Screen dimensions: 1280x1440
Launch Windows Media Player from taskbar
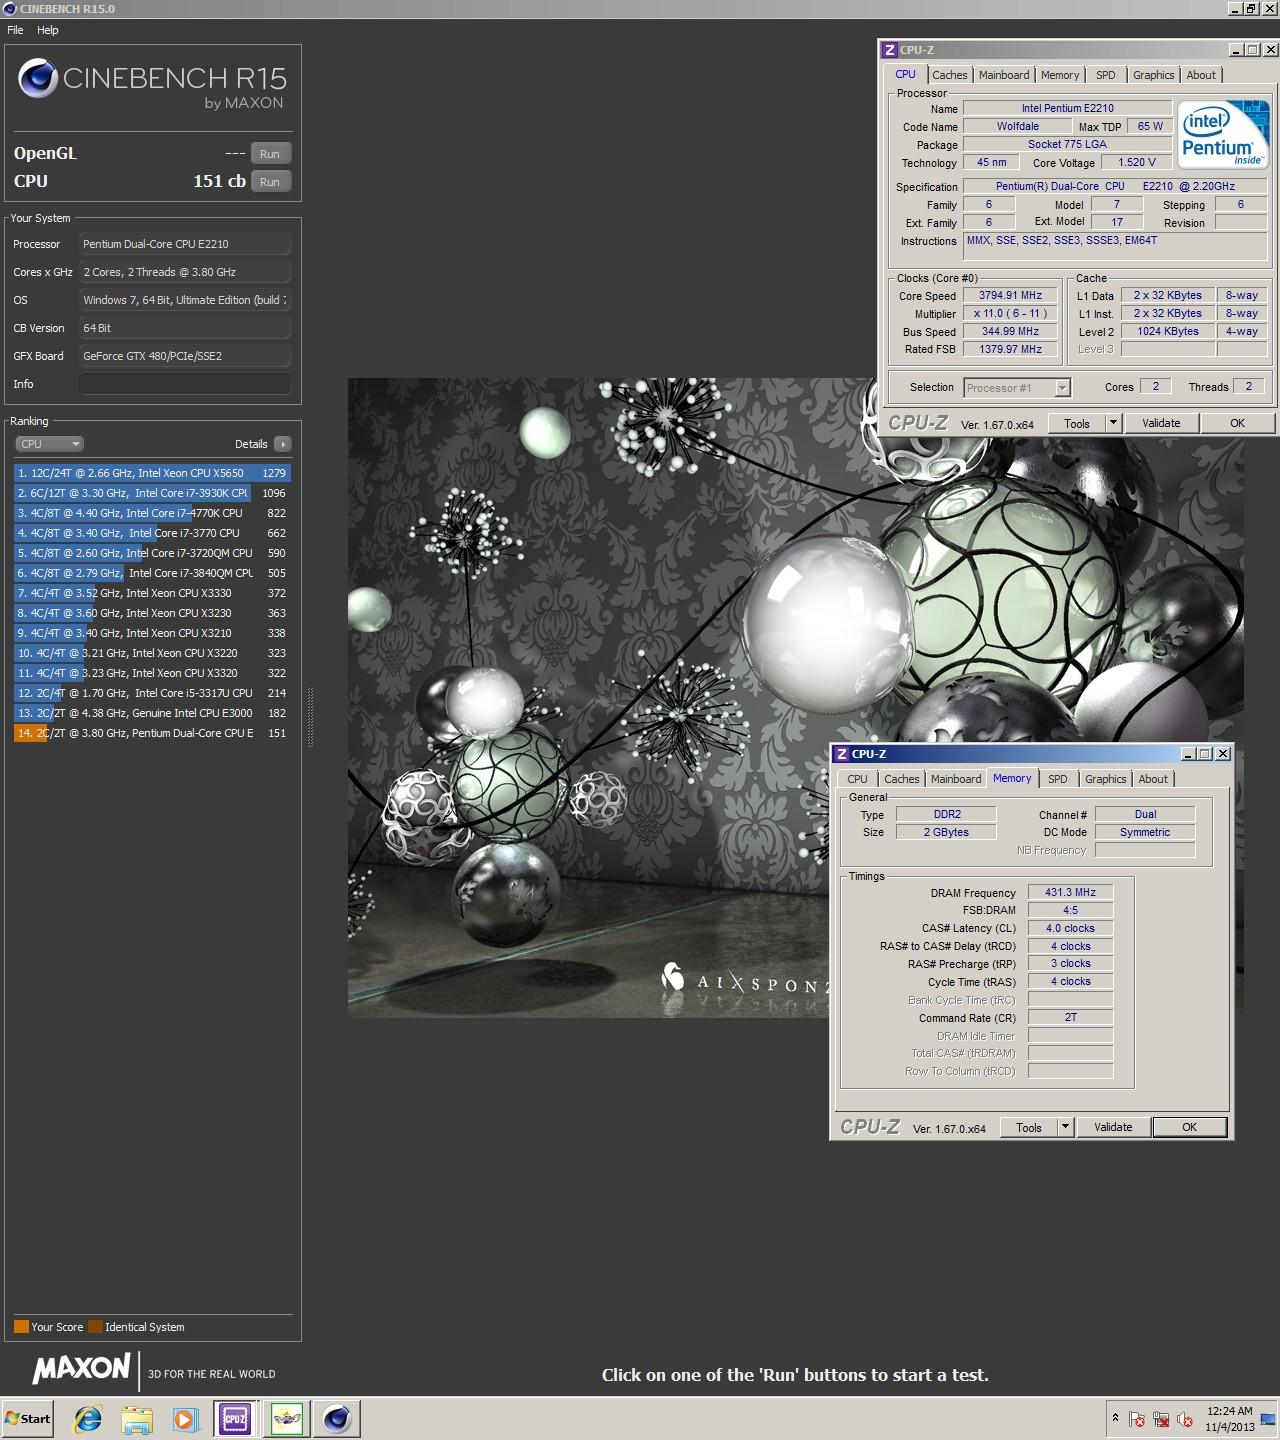coord(185,1418)
